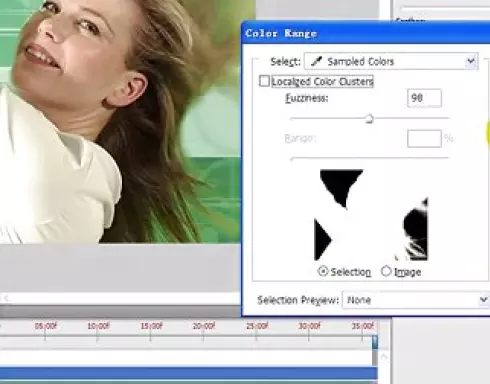Select the blue highlighted layer bar in timeline
The image size is (490, 384).
[x=189, y=373]
